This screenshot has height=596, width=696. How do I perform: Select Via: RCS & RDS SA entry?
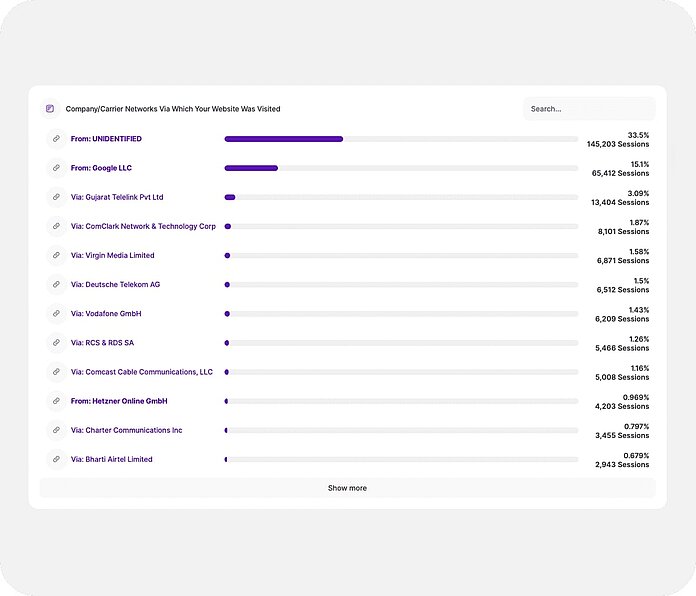click(102, 343)
